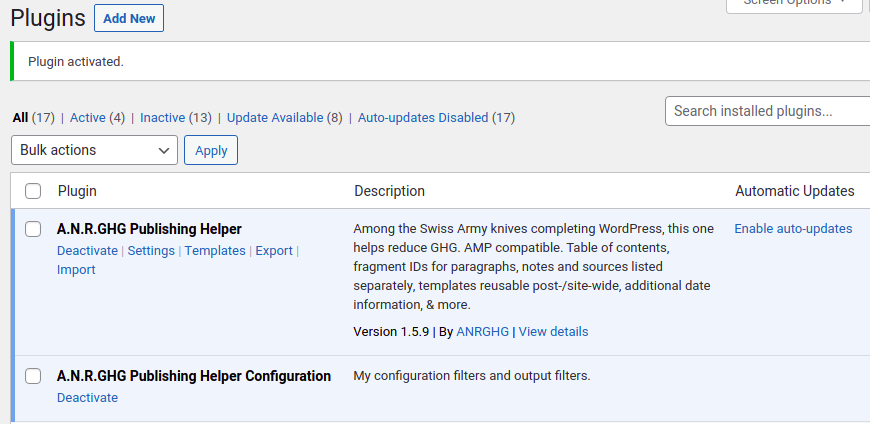
Task: Filter plugins by Inactive
Action: click(x=163, y=118)
